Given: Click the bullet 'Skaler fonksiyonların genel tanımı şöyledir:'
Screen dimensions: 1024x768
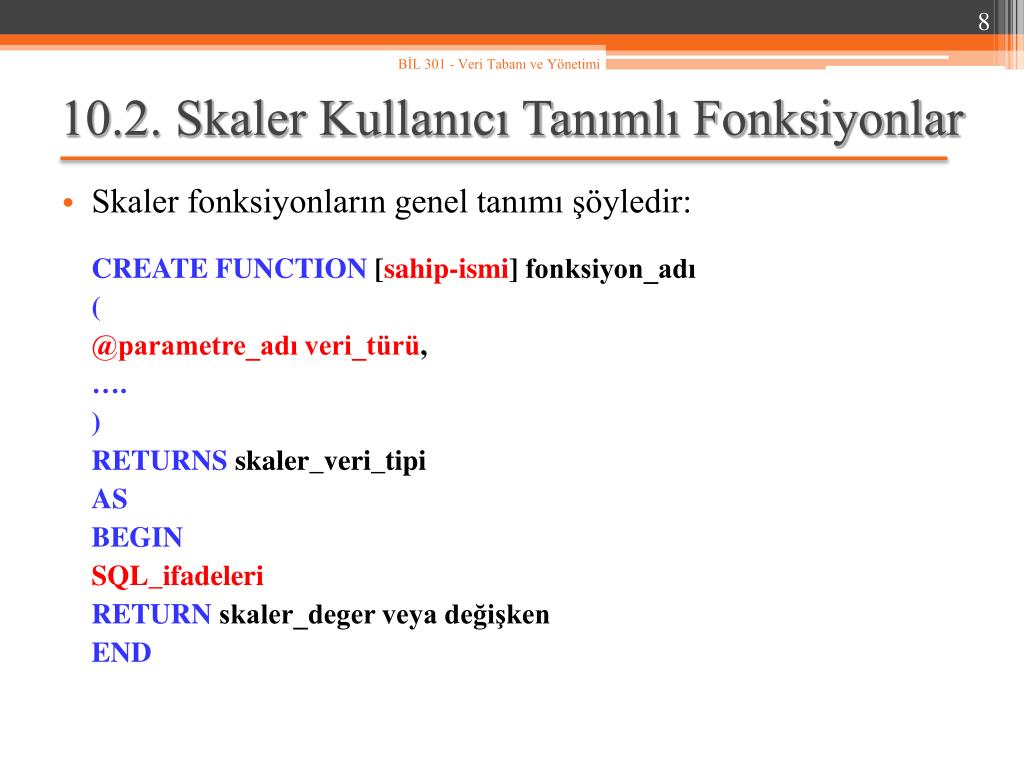Looking at the screenshot, I should [x=391, y=202].
